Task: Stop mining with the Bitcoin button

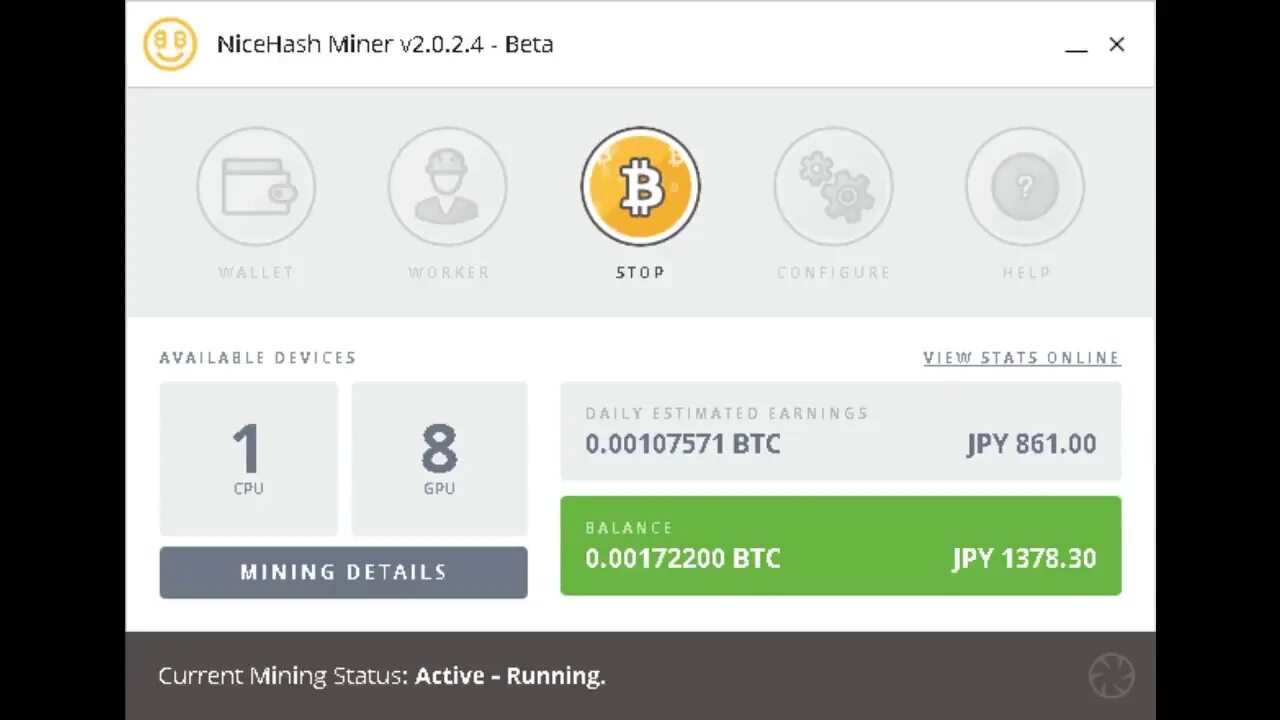Action: tap(640, 186)
